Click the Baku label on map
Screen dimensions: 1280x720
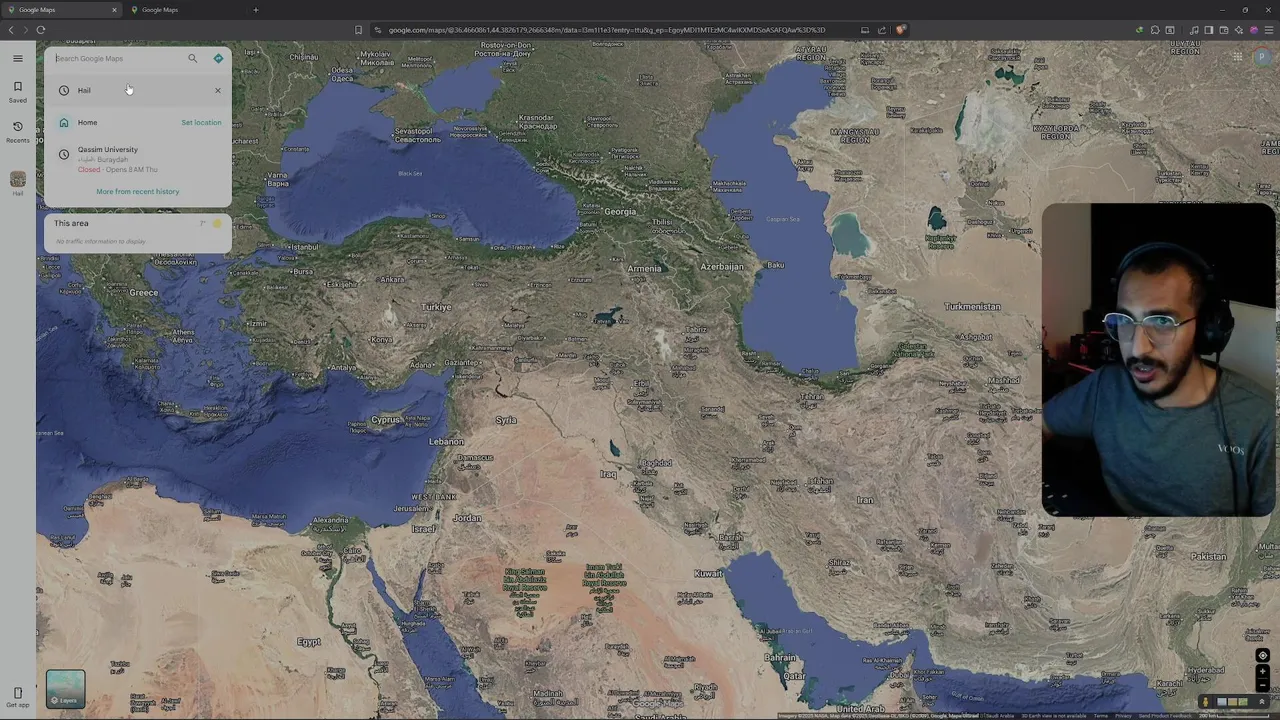(x=775, y=265)
